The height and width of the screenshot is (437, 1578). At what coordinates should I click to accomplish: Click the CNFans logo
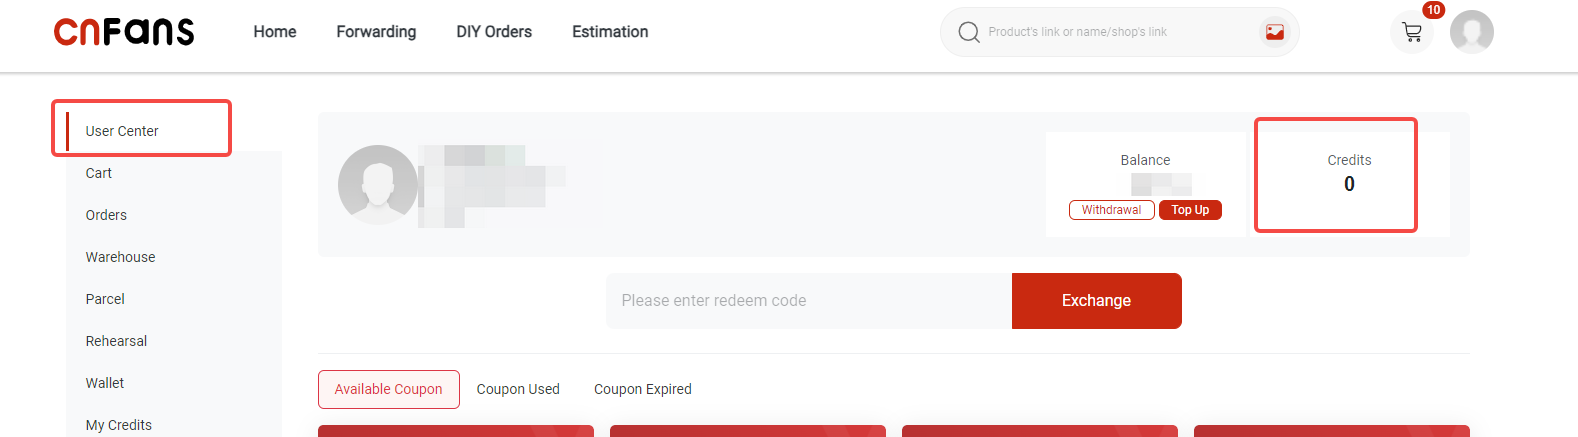tap(124, 32)
